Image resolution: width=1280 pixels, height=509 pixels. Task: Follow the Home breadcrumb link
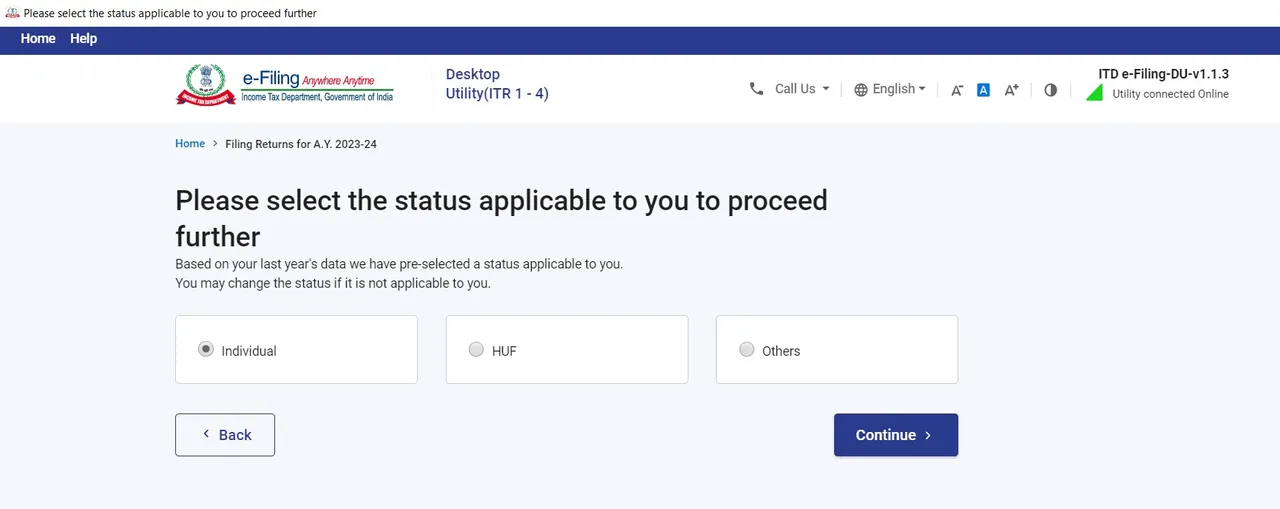tap(190, 144)
